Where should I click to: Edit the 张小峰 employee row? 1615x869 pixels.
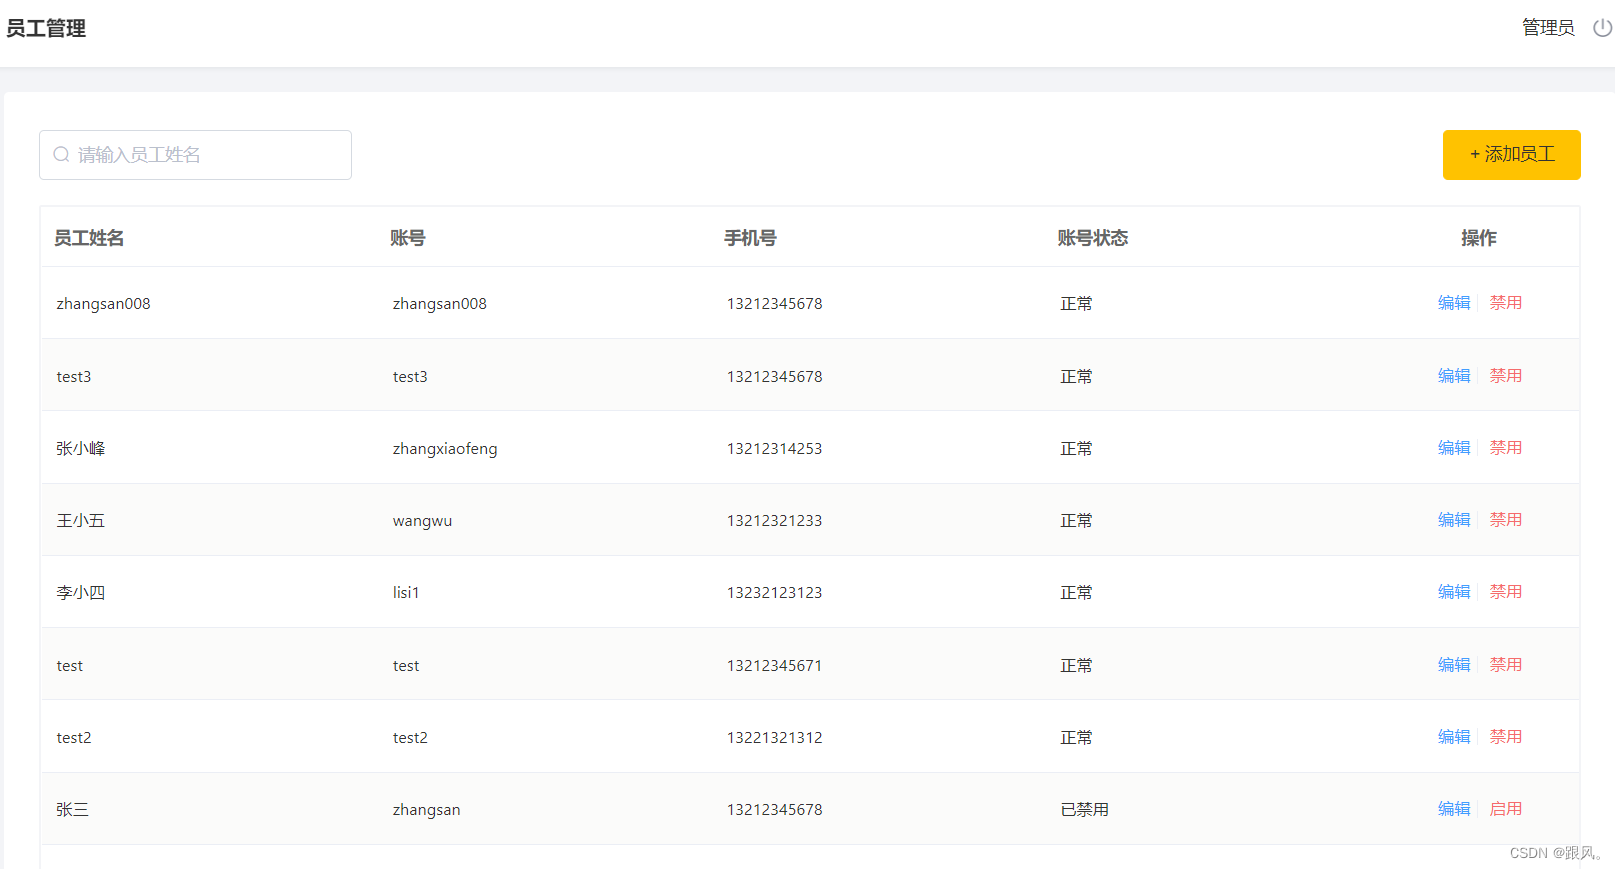(x=1454, y=448)
